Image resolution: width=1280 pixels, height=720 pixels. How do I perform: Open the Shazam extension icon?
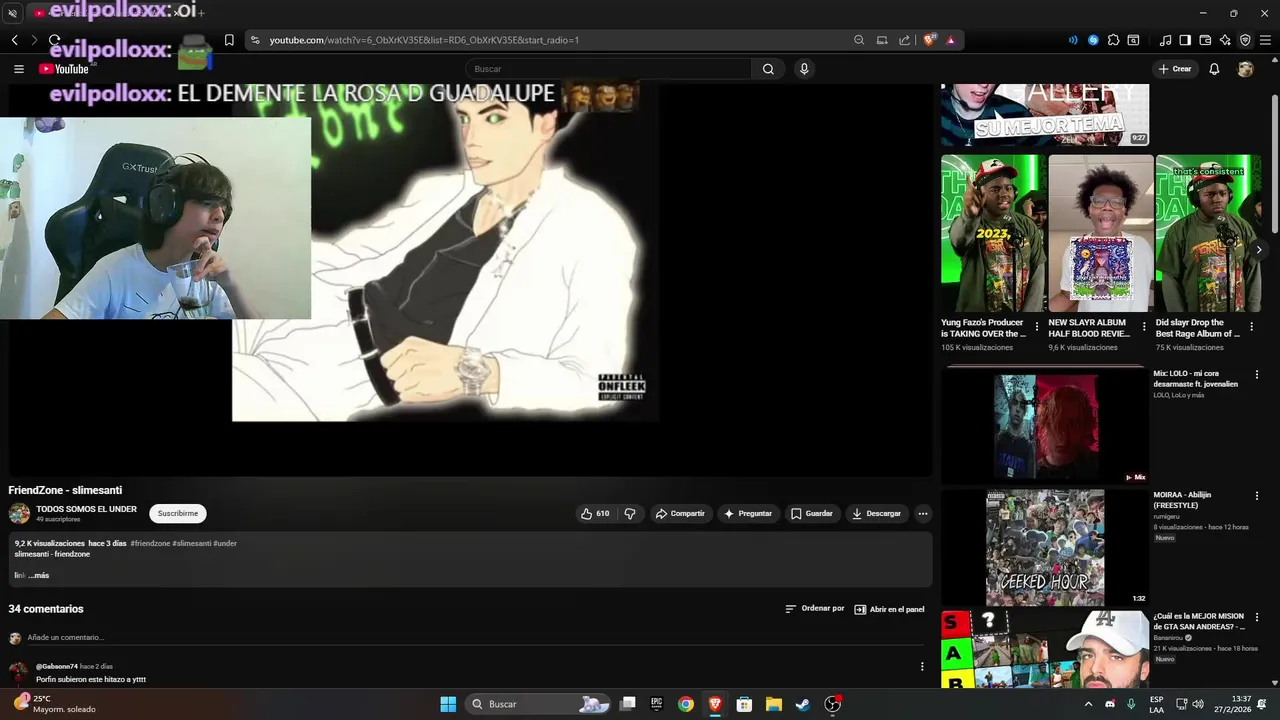pos(1093,40)
